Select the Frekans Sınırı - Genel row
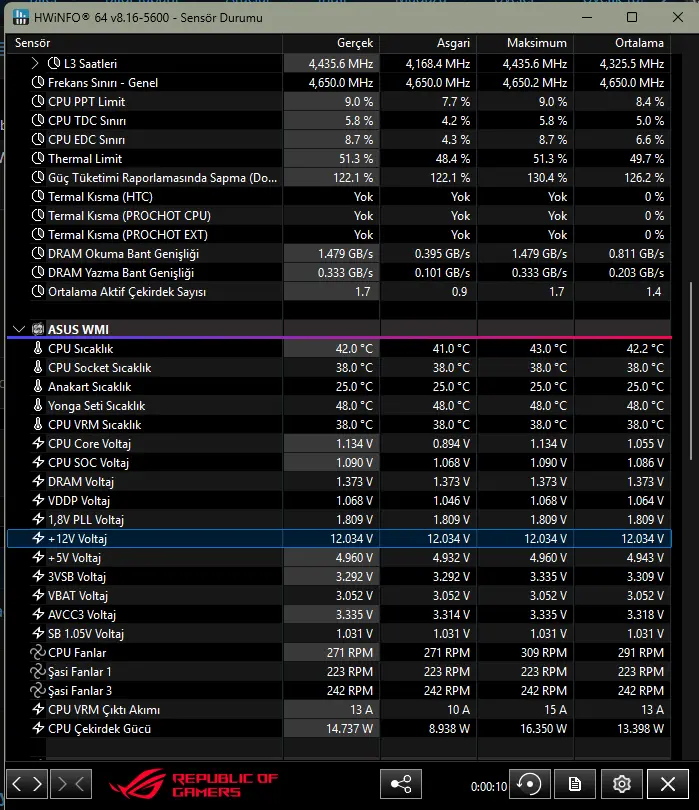 339,83
